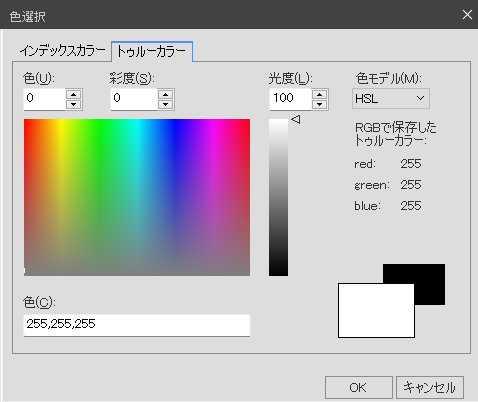Increase the 色(U) hue value with up arrow
The image size is (478, 402).
click(x=73, y=94)
